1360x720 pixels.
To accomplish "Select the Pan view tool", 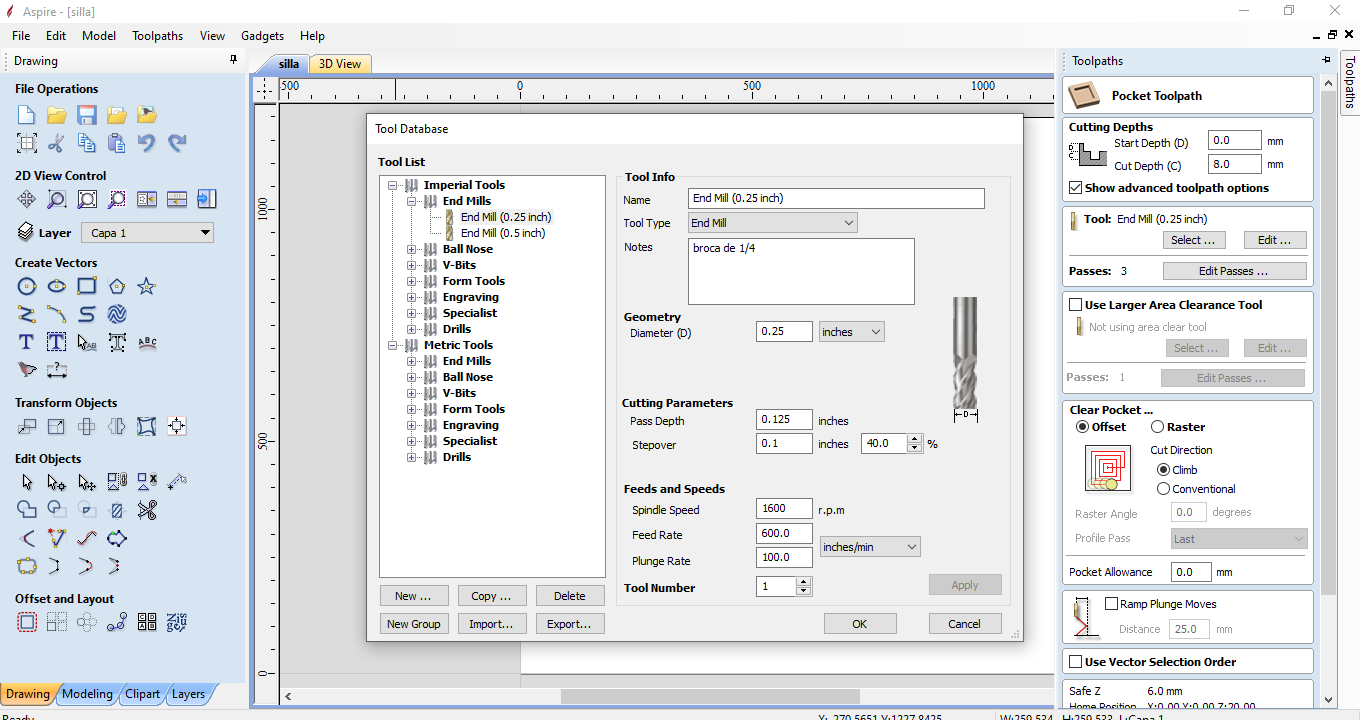I will tap(27, 199).
